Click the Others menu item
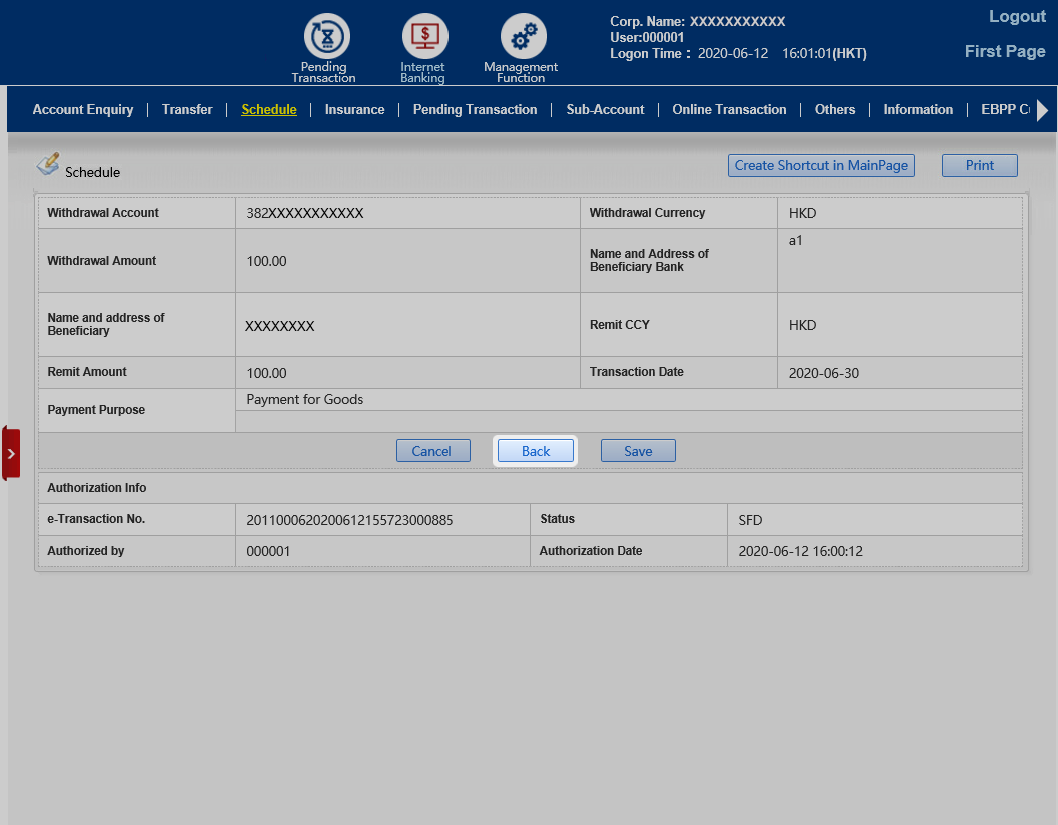1058x825 pixels. point(835,110)
